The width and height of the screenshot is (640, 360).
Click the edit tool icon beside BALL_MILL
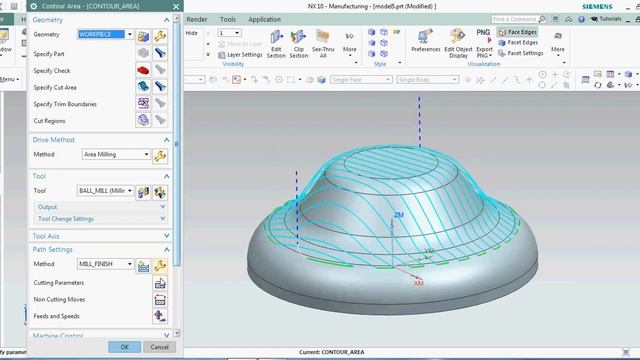[160, 192]
